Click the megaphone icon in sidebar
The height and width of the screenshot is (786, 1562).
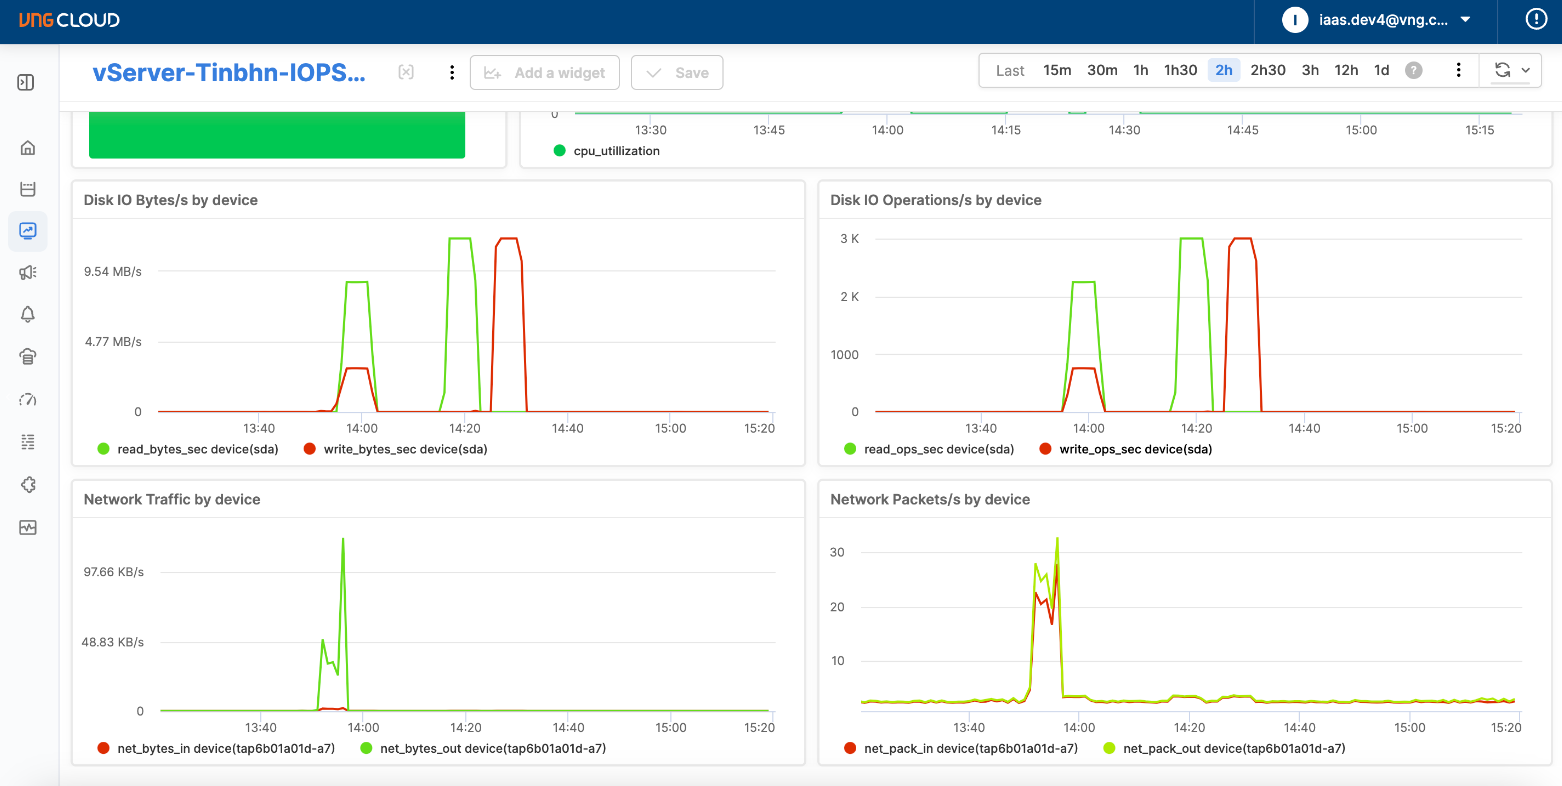[28, 272]
